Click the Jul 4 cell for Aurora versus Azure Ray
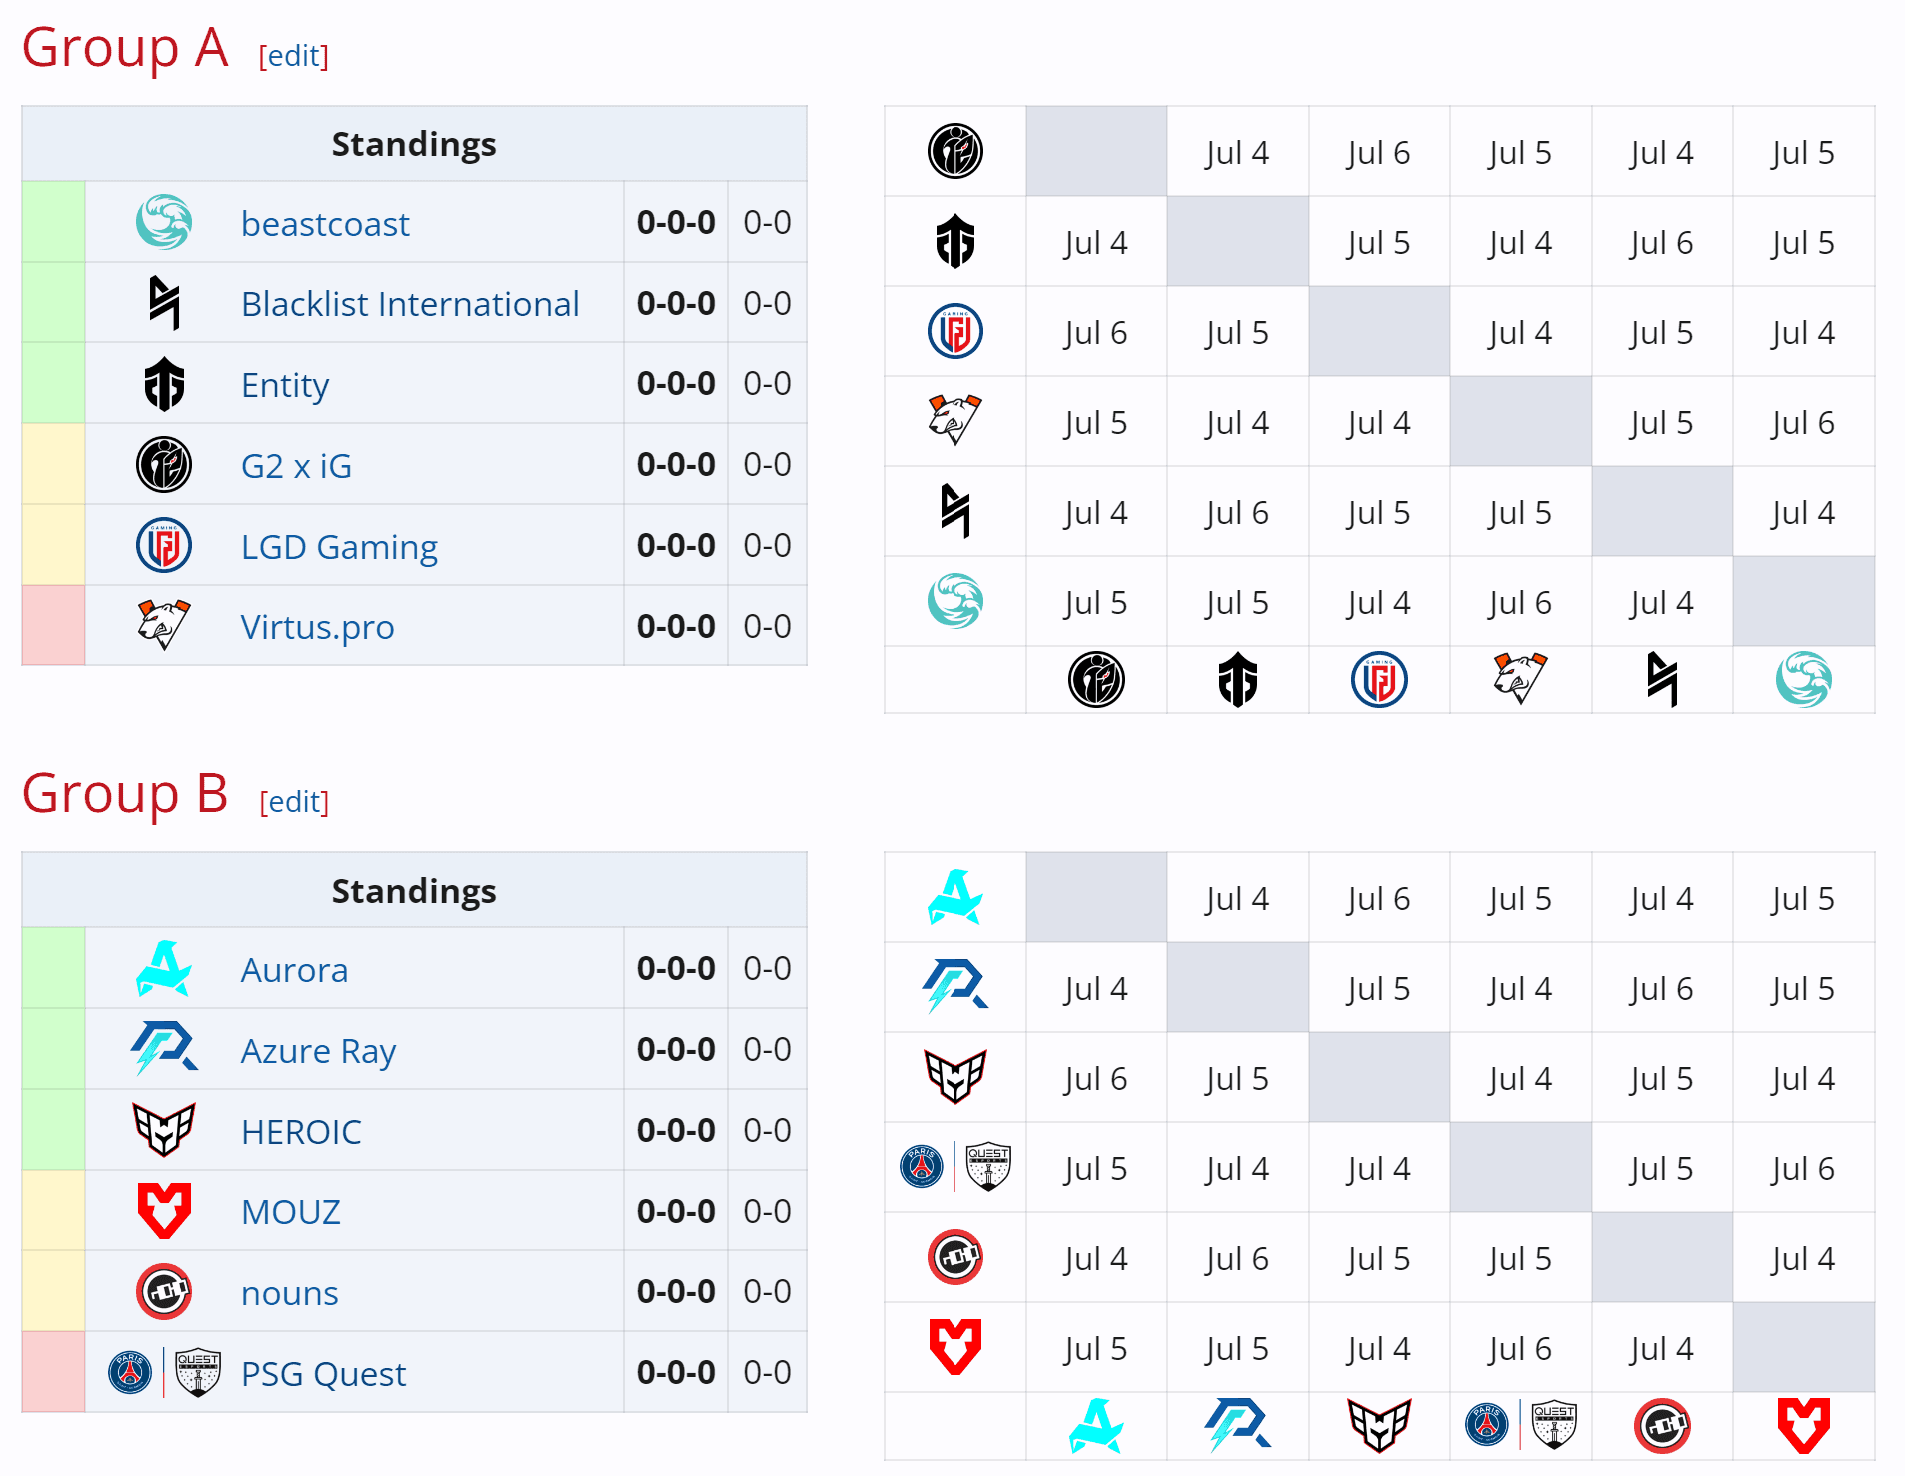 coord(1237,898)
